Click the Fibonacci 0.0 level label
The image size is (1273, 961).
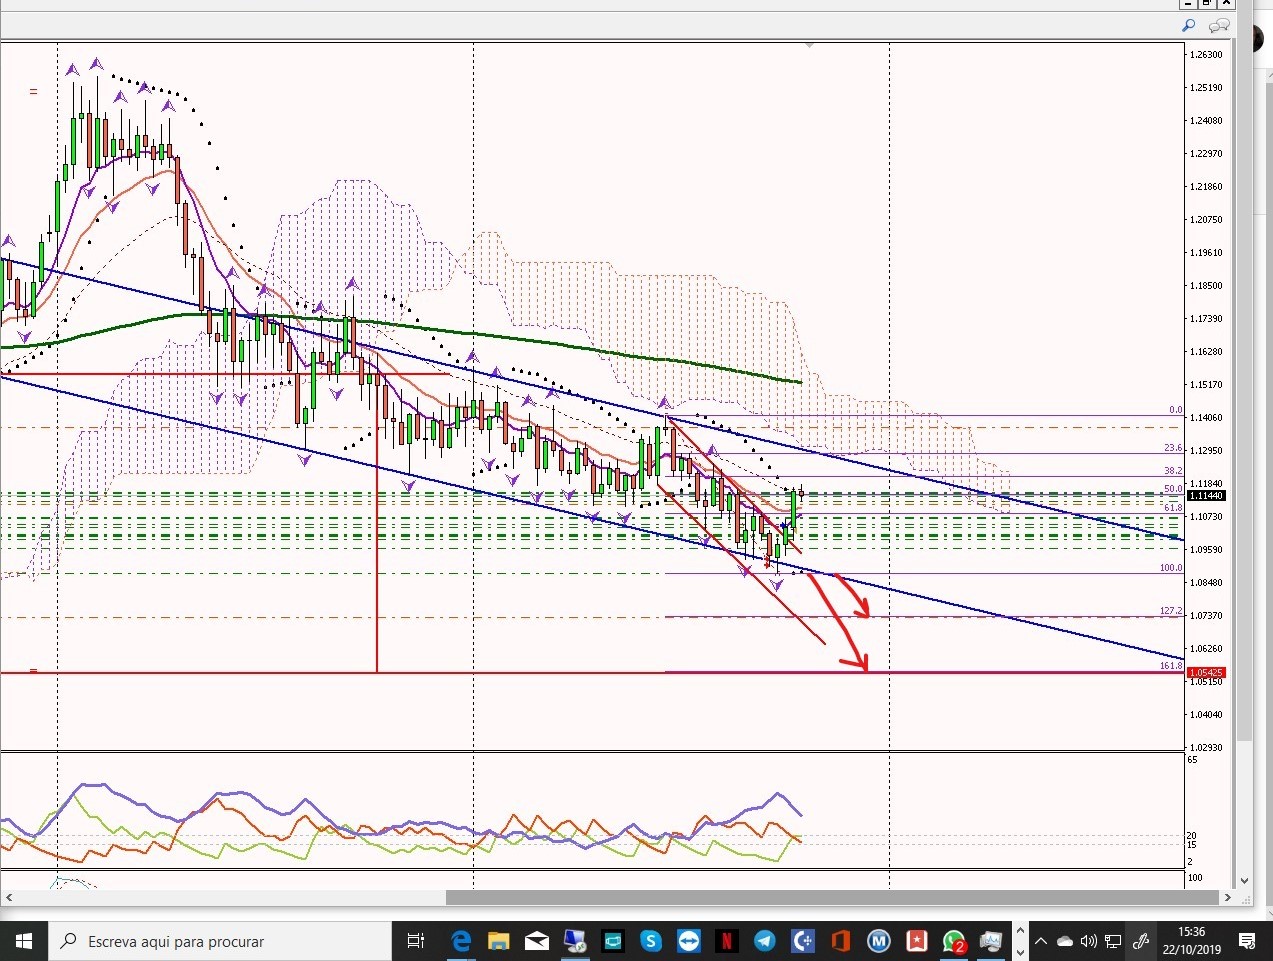(x=1176, y=410)
